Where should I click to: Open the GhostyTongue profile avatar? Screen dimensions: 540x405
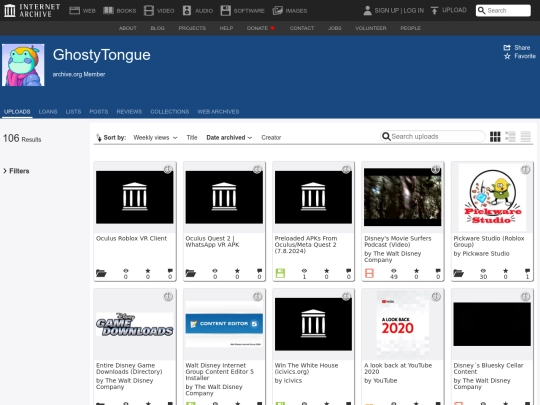[x=23, y=65]
